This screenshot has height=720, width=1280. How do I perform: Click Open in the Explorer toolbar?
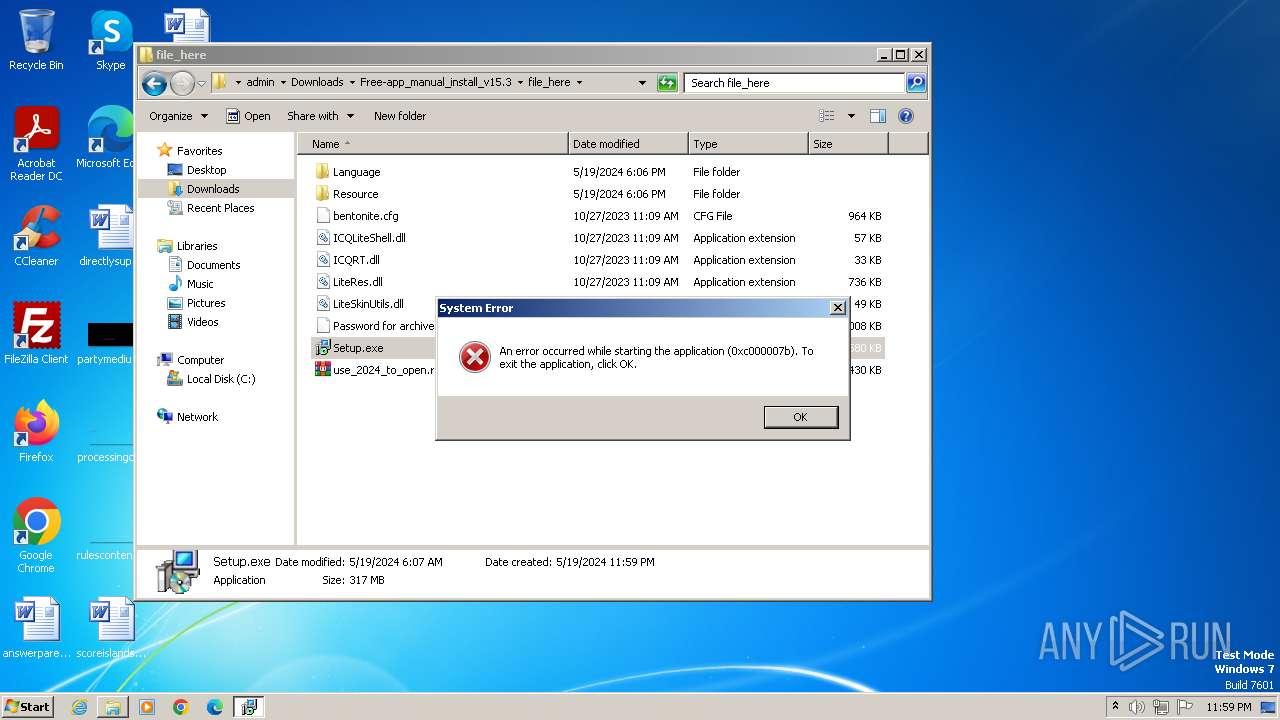coord(248,116)
